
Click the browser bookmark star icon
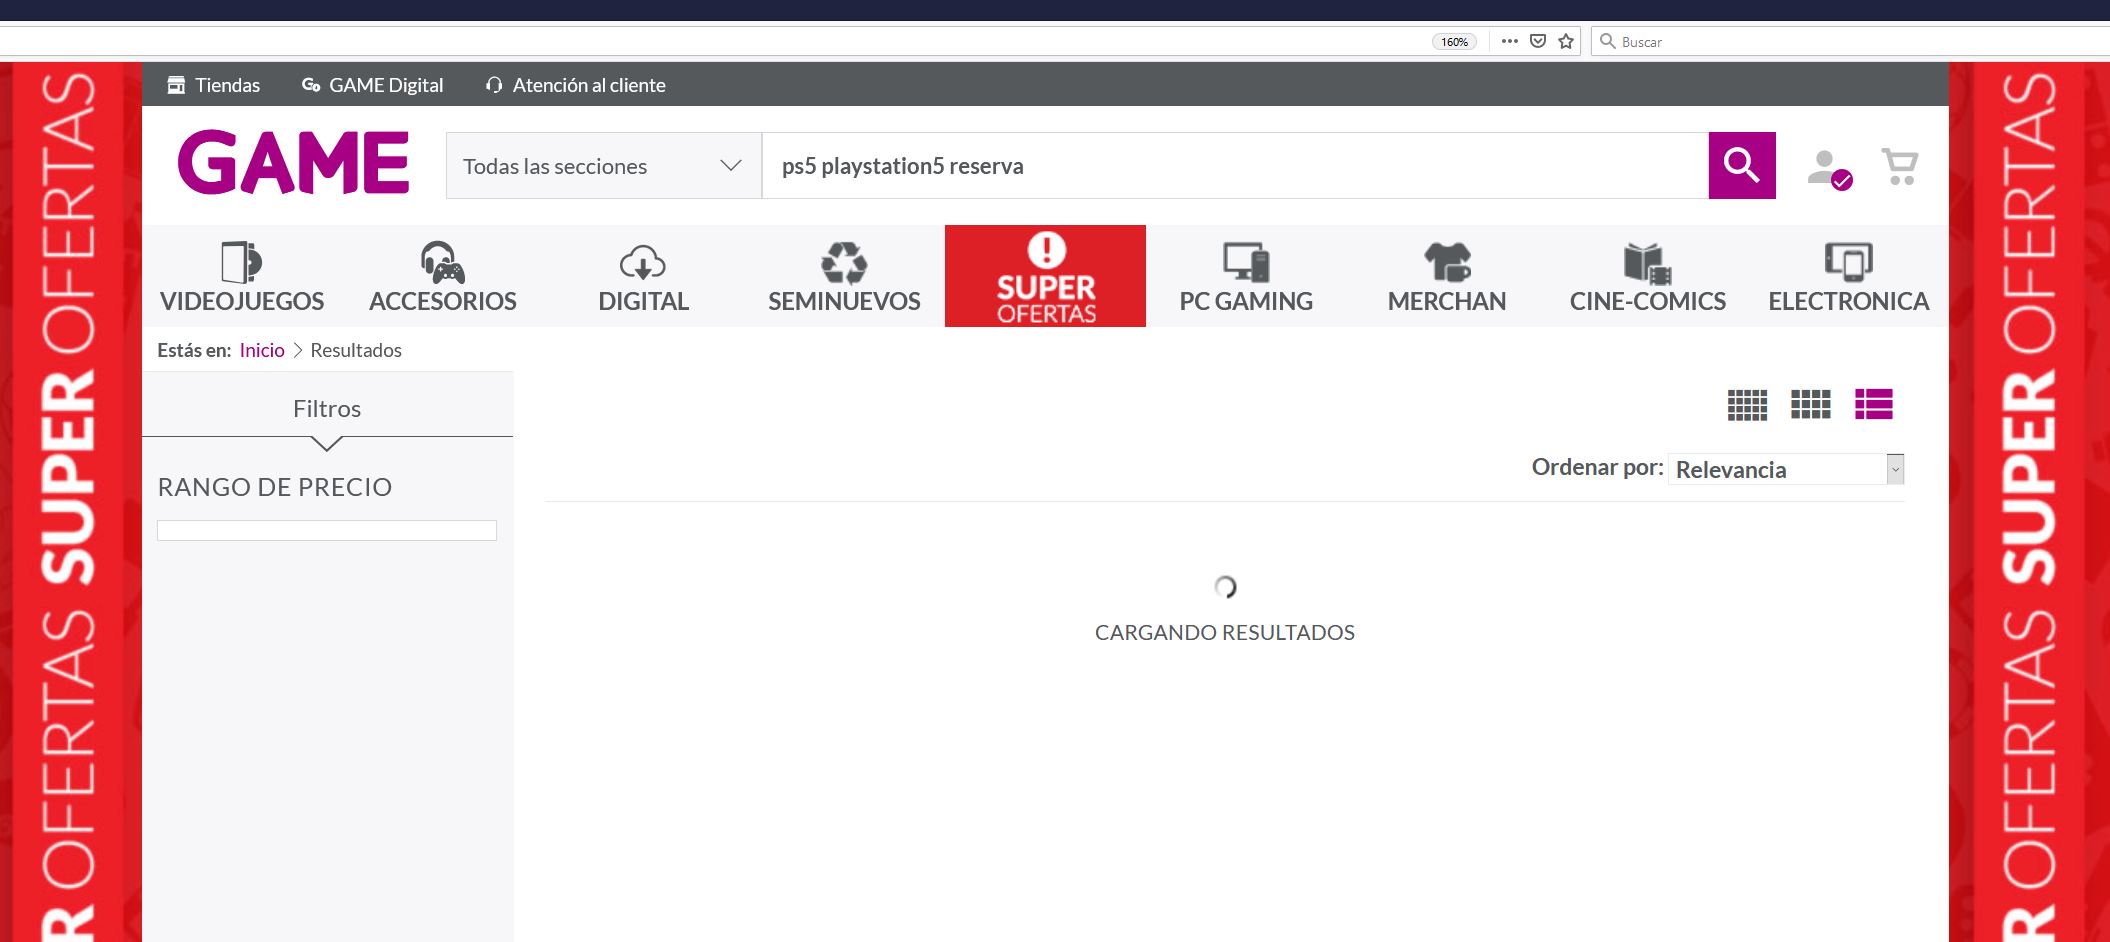click(1566, 41)
